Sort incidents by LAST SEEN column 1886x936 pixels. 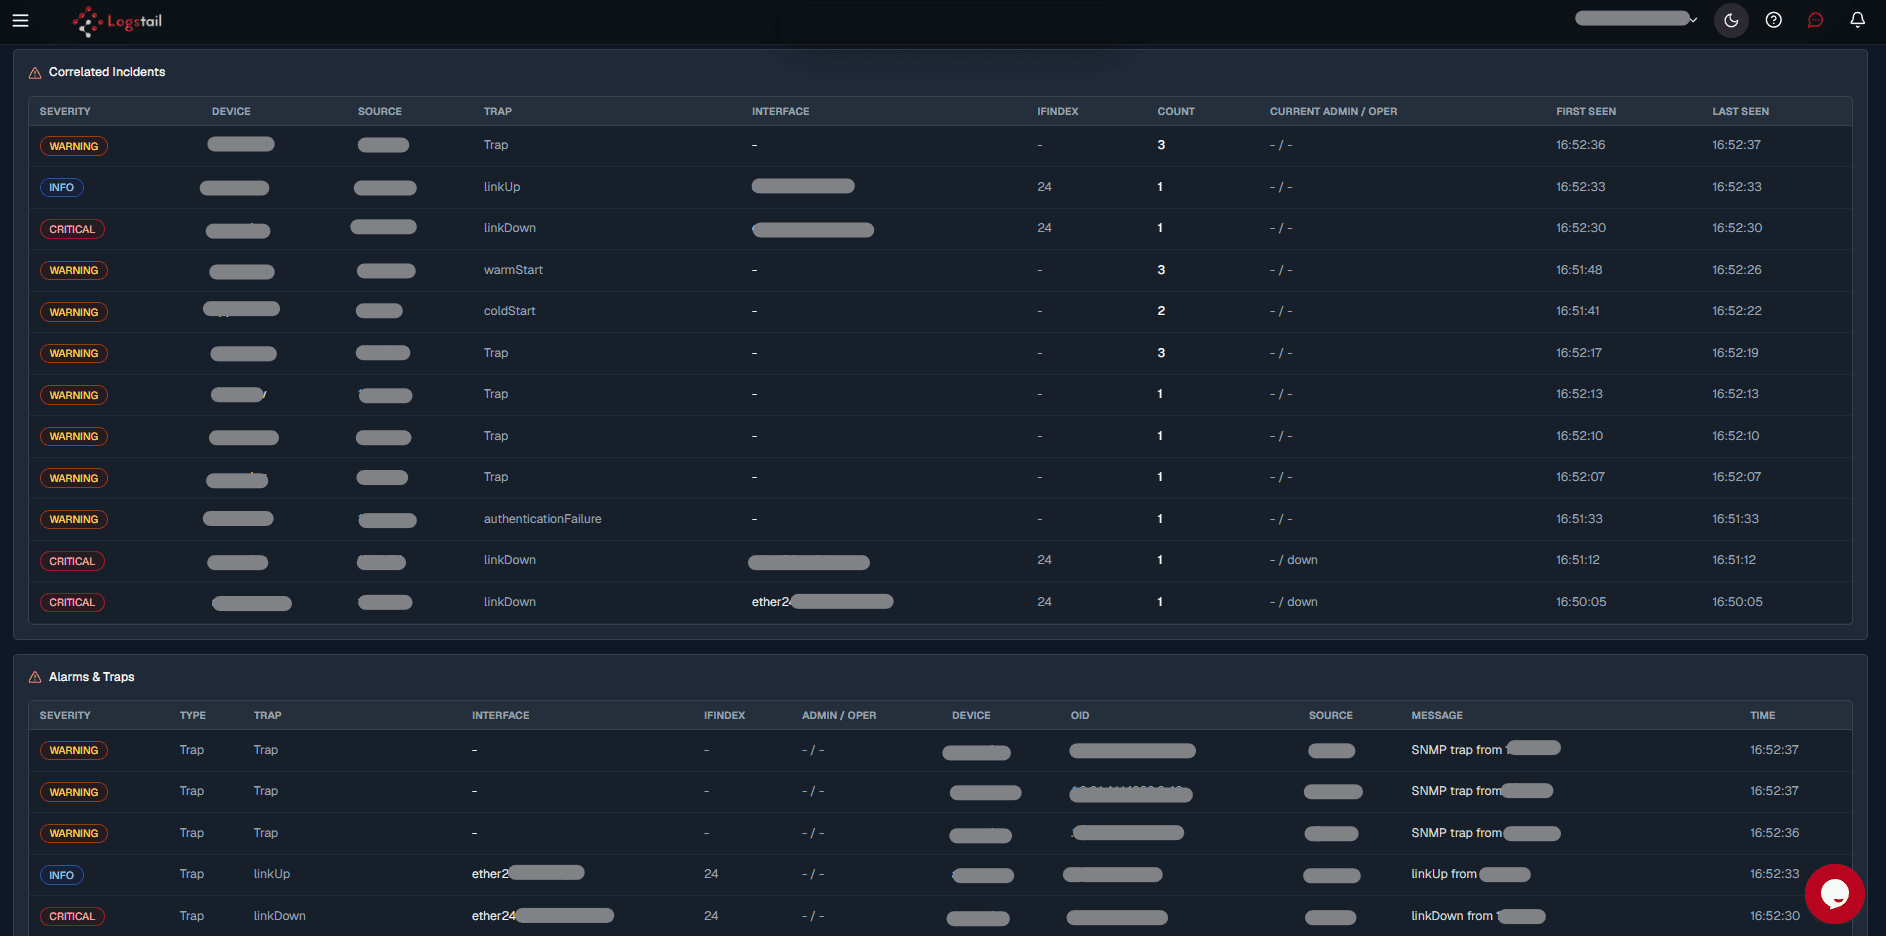click(1740, 111)
